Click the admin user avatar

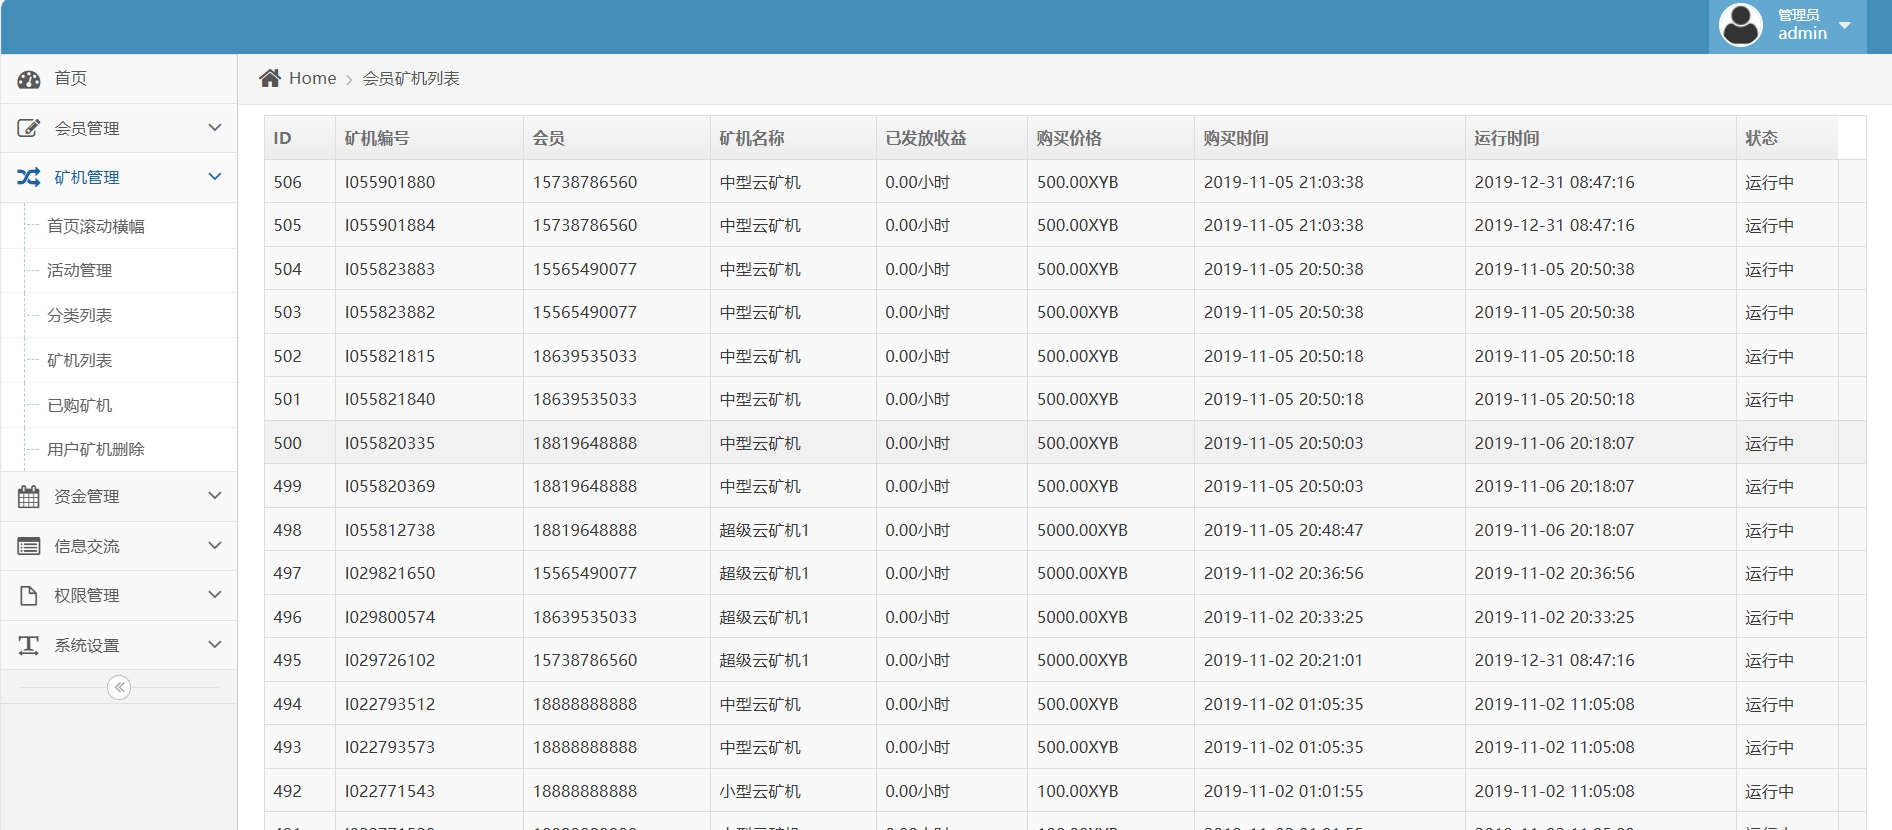pos(1740,25)
